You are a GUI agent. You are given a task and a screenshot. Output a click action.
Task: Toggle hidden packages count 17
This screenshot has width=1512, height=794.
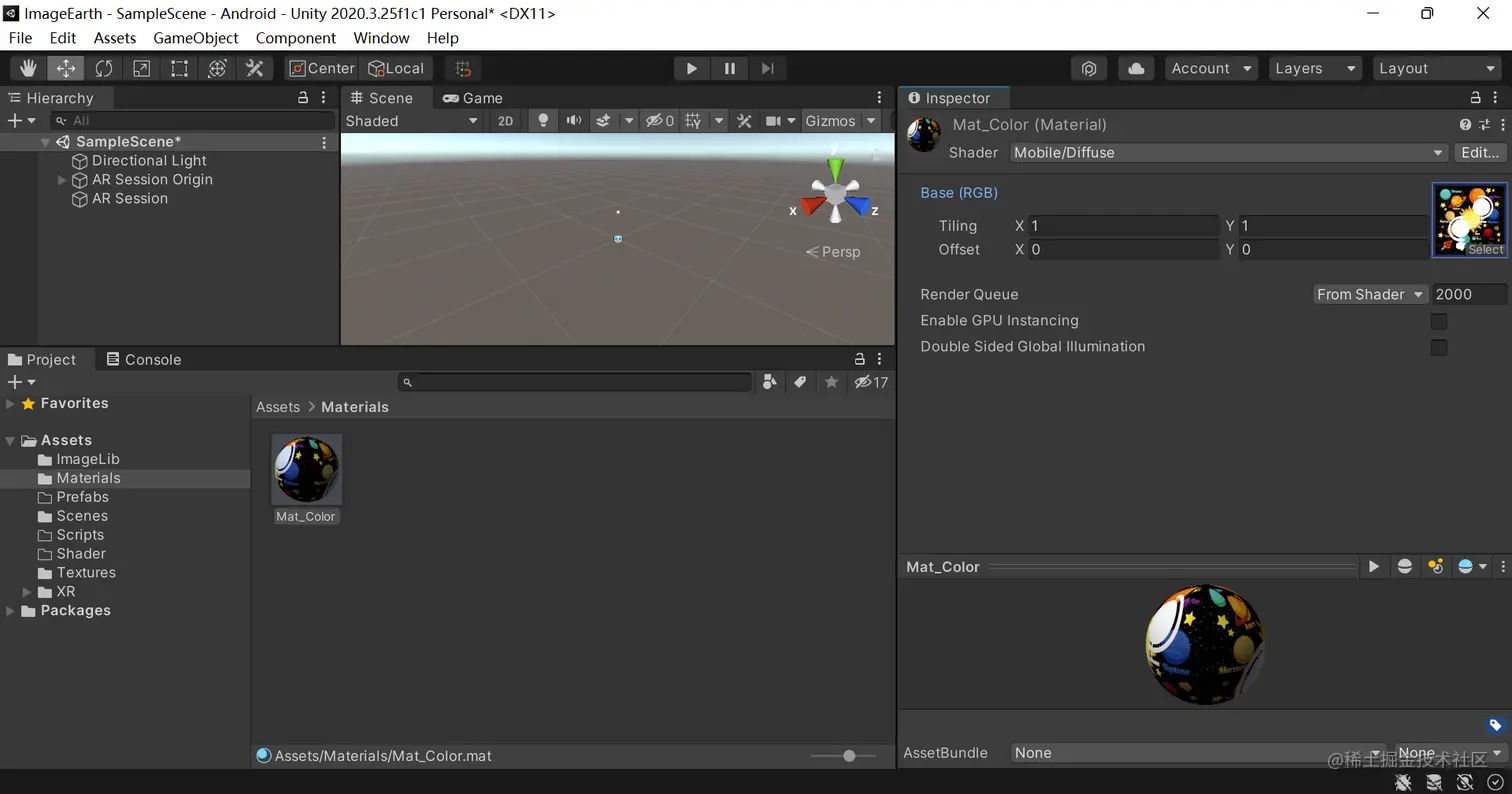871,382
